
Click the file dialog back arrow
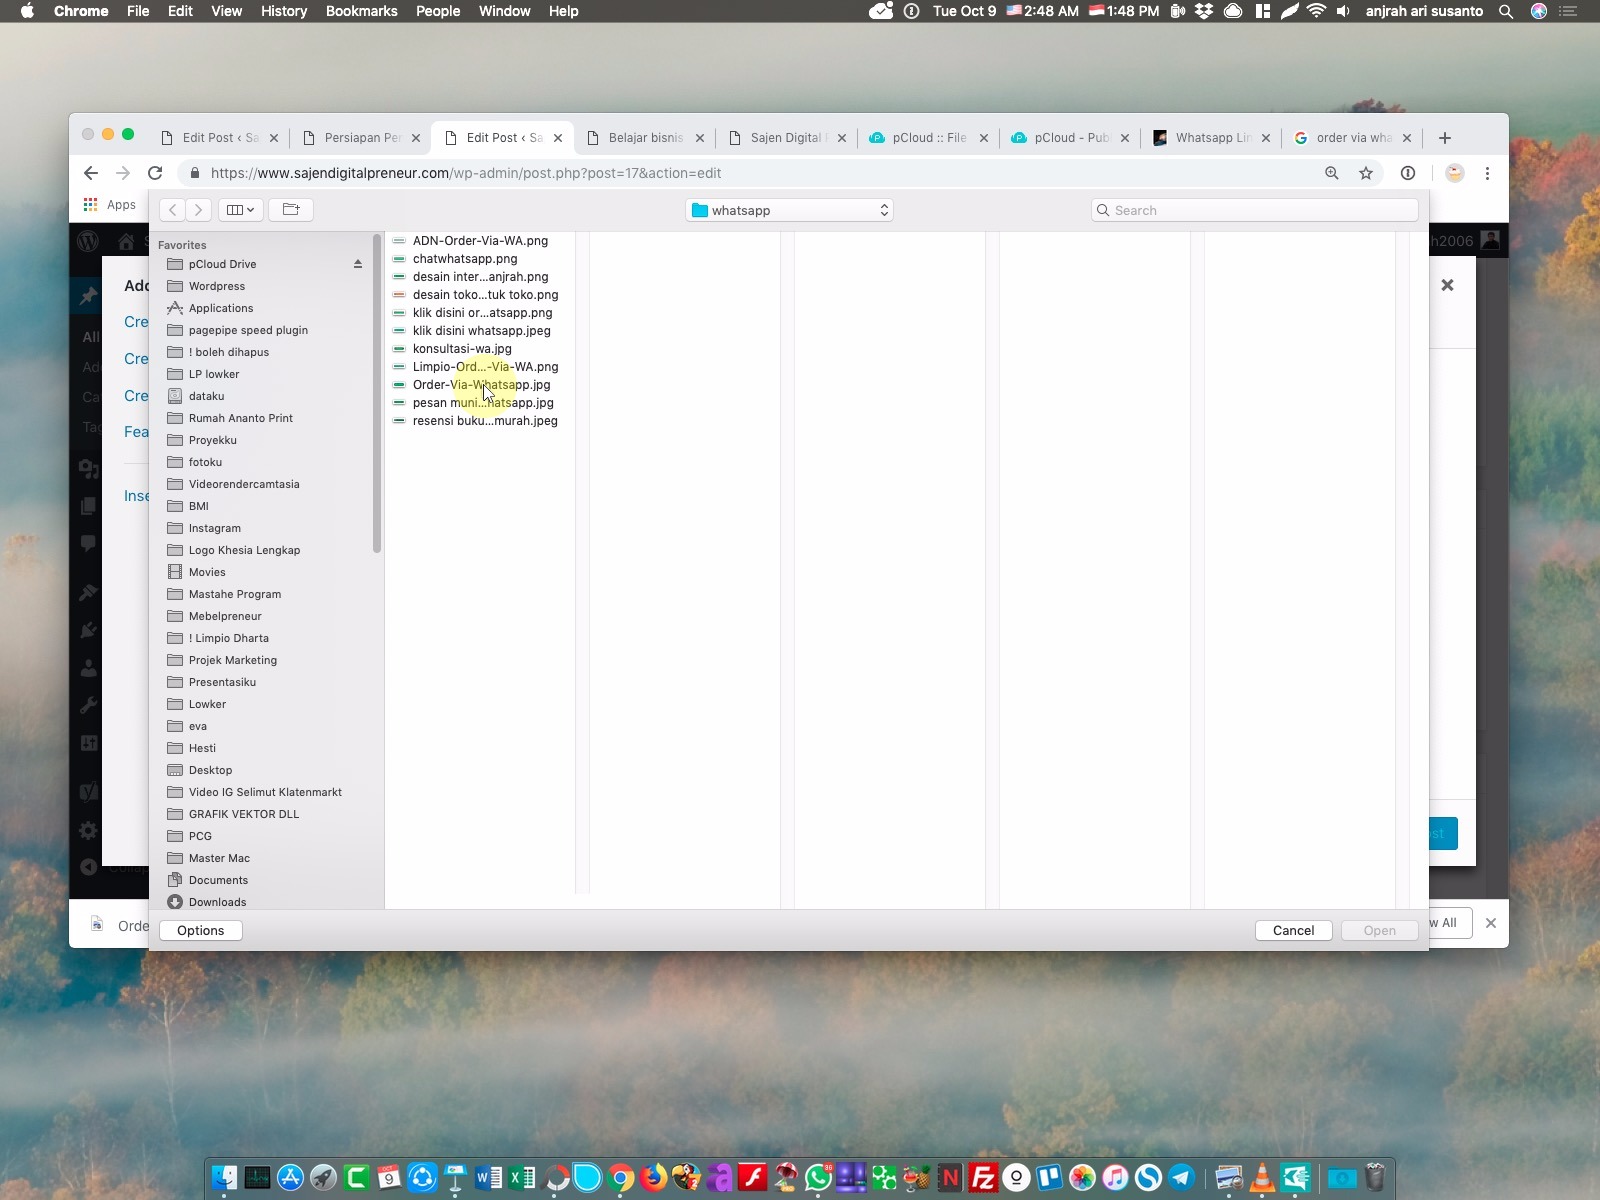(173, 210)
